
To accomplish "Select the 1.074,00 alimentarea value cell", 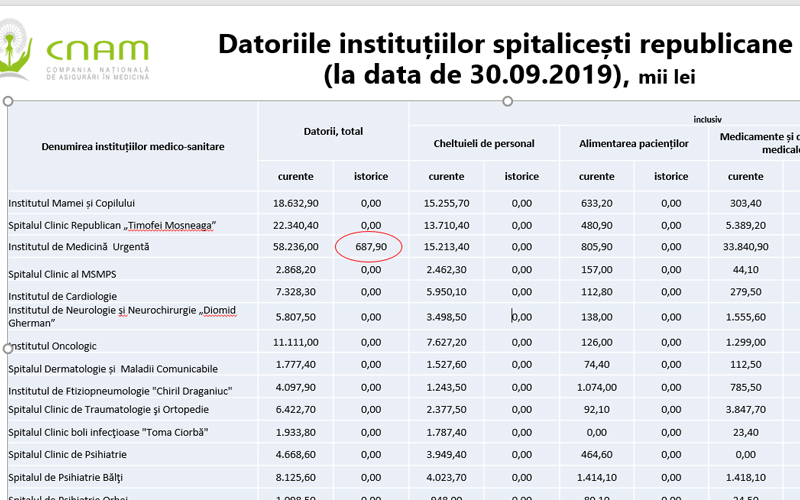I will point(596,388).
